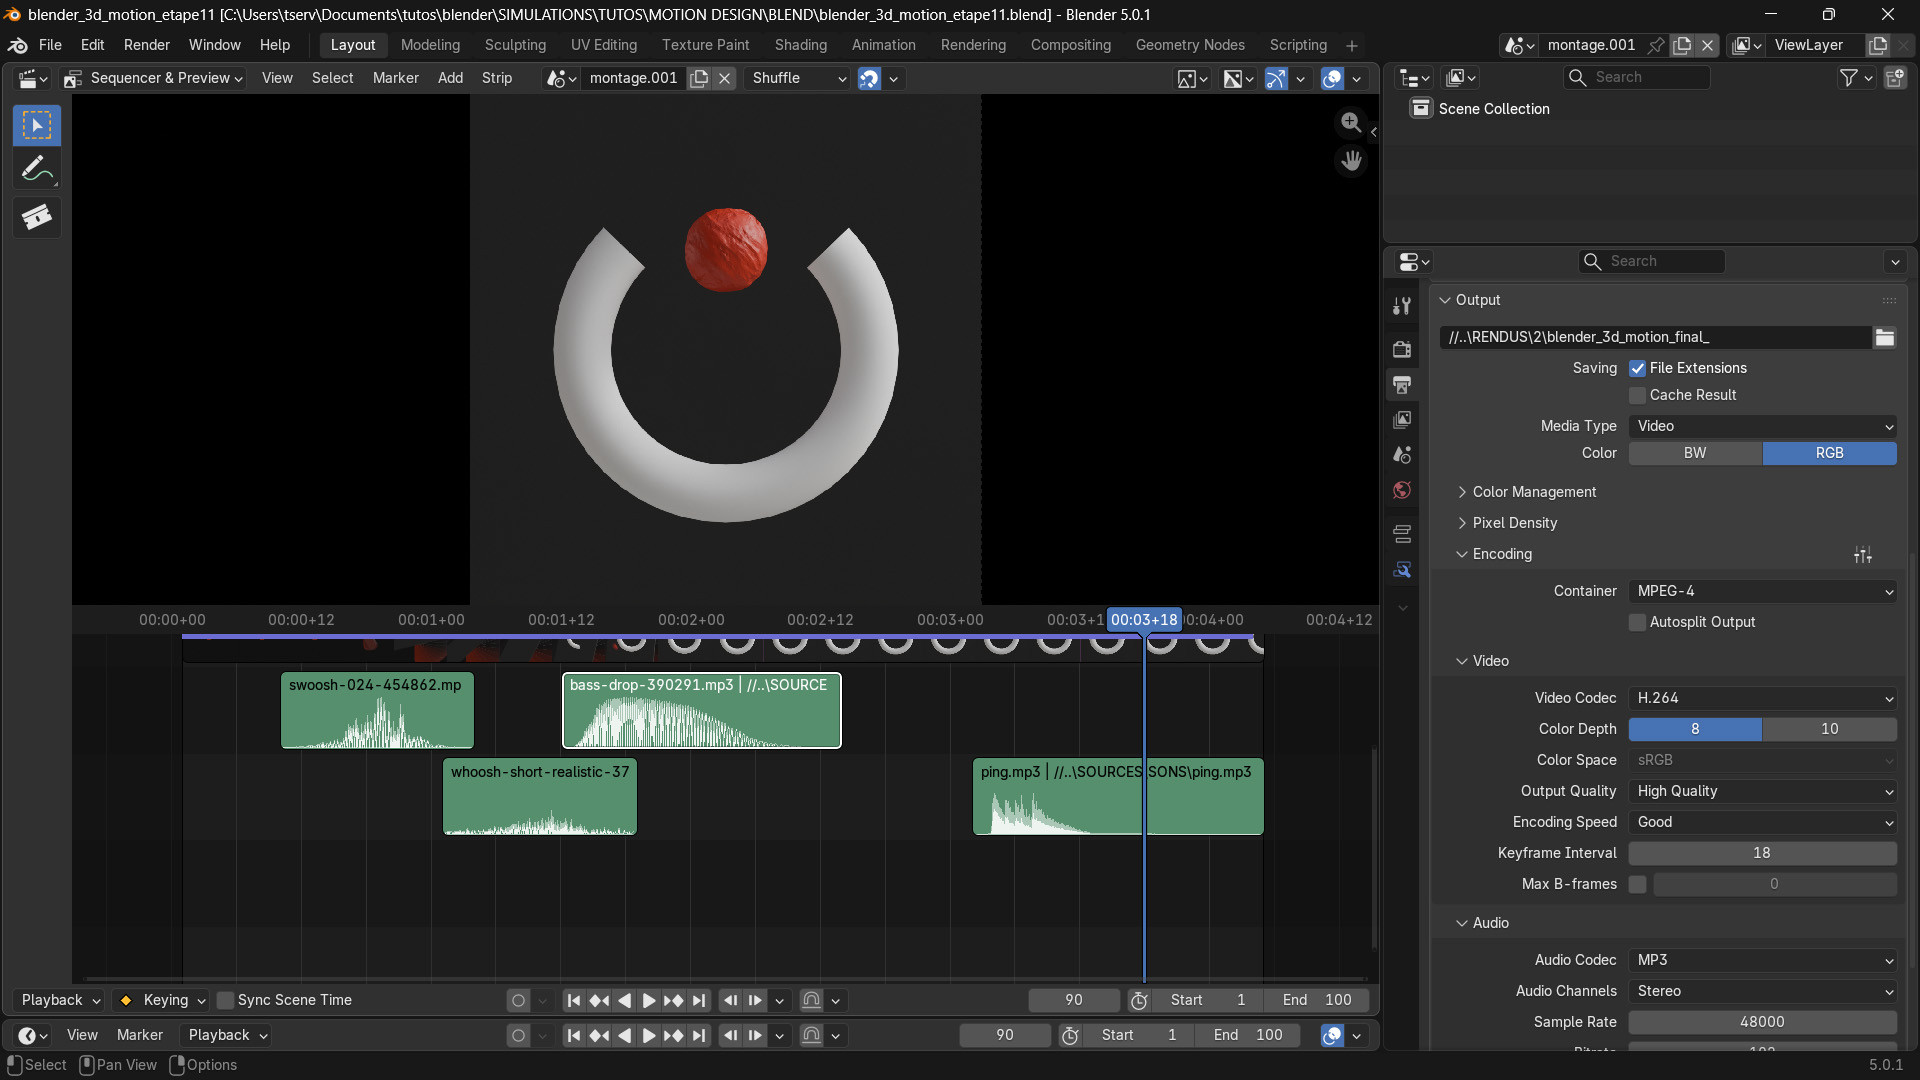Select BW color output button
This screenshot has height=1080, width=1920.
pos(1695,454)
